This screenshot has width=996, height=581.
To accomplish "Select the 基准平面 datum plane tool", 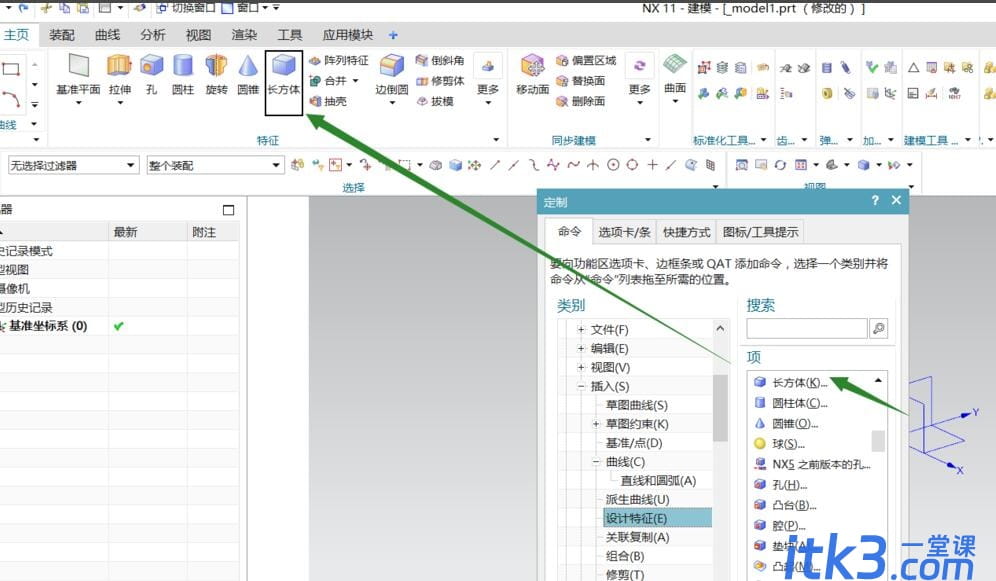I will 78,75.
